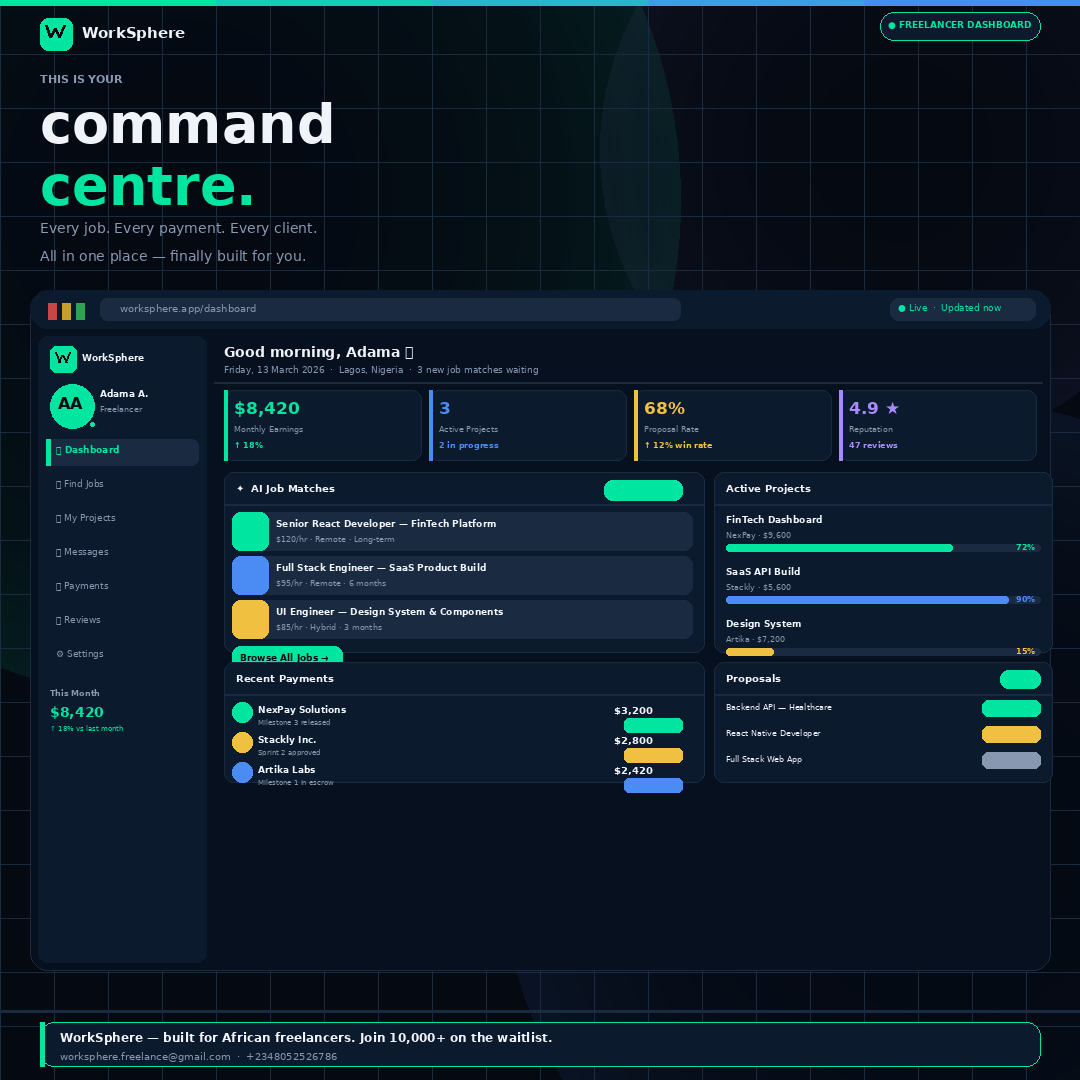Viewport: 1080px width, 1080px height.
Task: Open the 68% Proposal Rate card
Action: click(733, 426)
